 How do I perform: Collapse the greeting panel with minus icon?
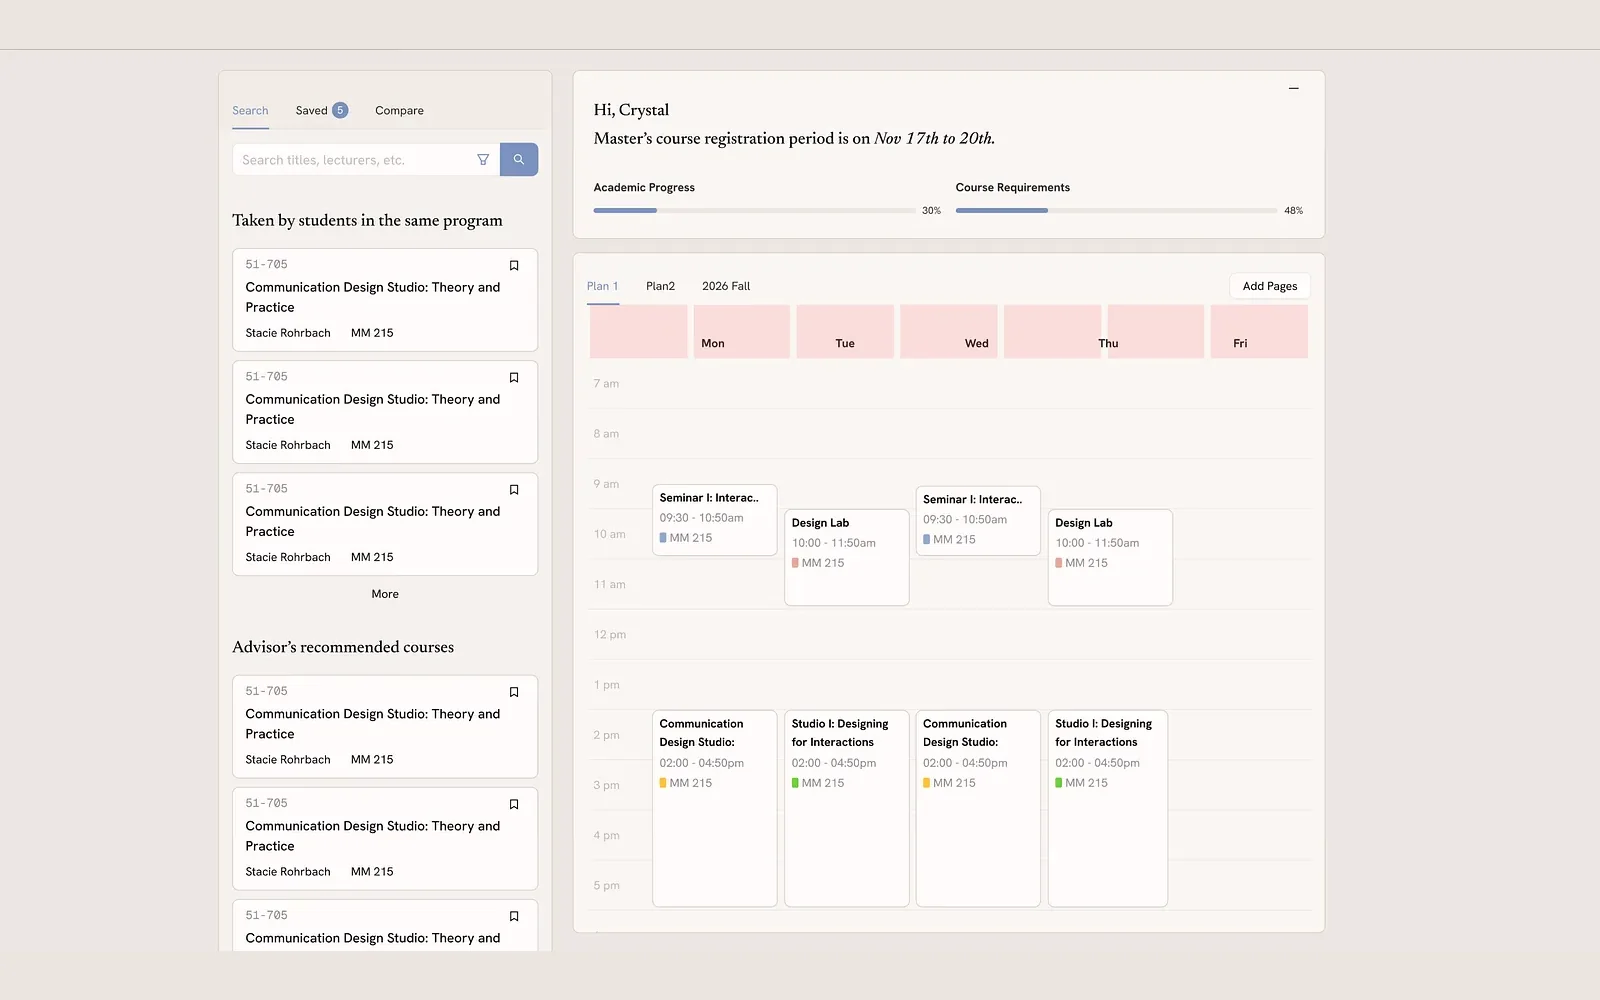click(1294, 88)
